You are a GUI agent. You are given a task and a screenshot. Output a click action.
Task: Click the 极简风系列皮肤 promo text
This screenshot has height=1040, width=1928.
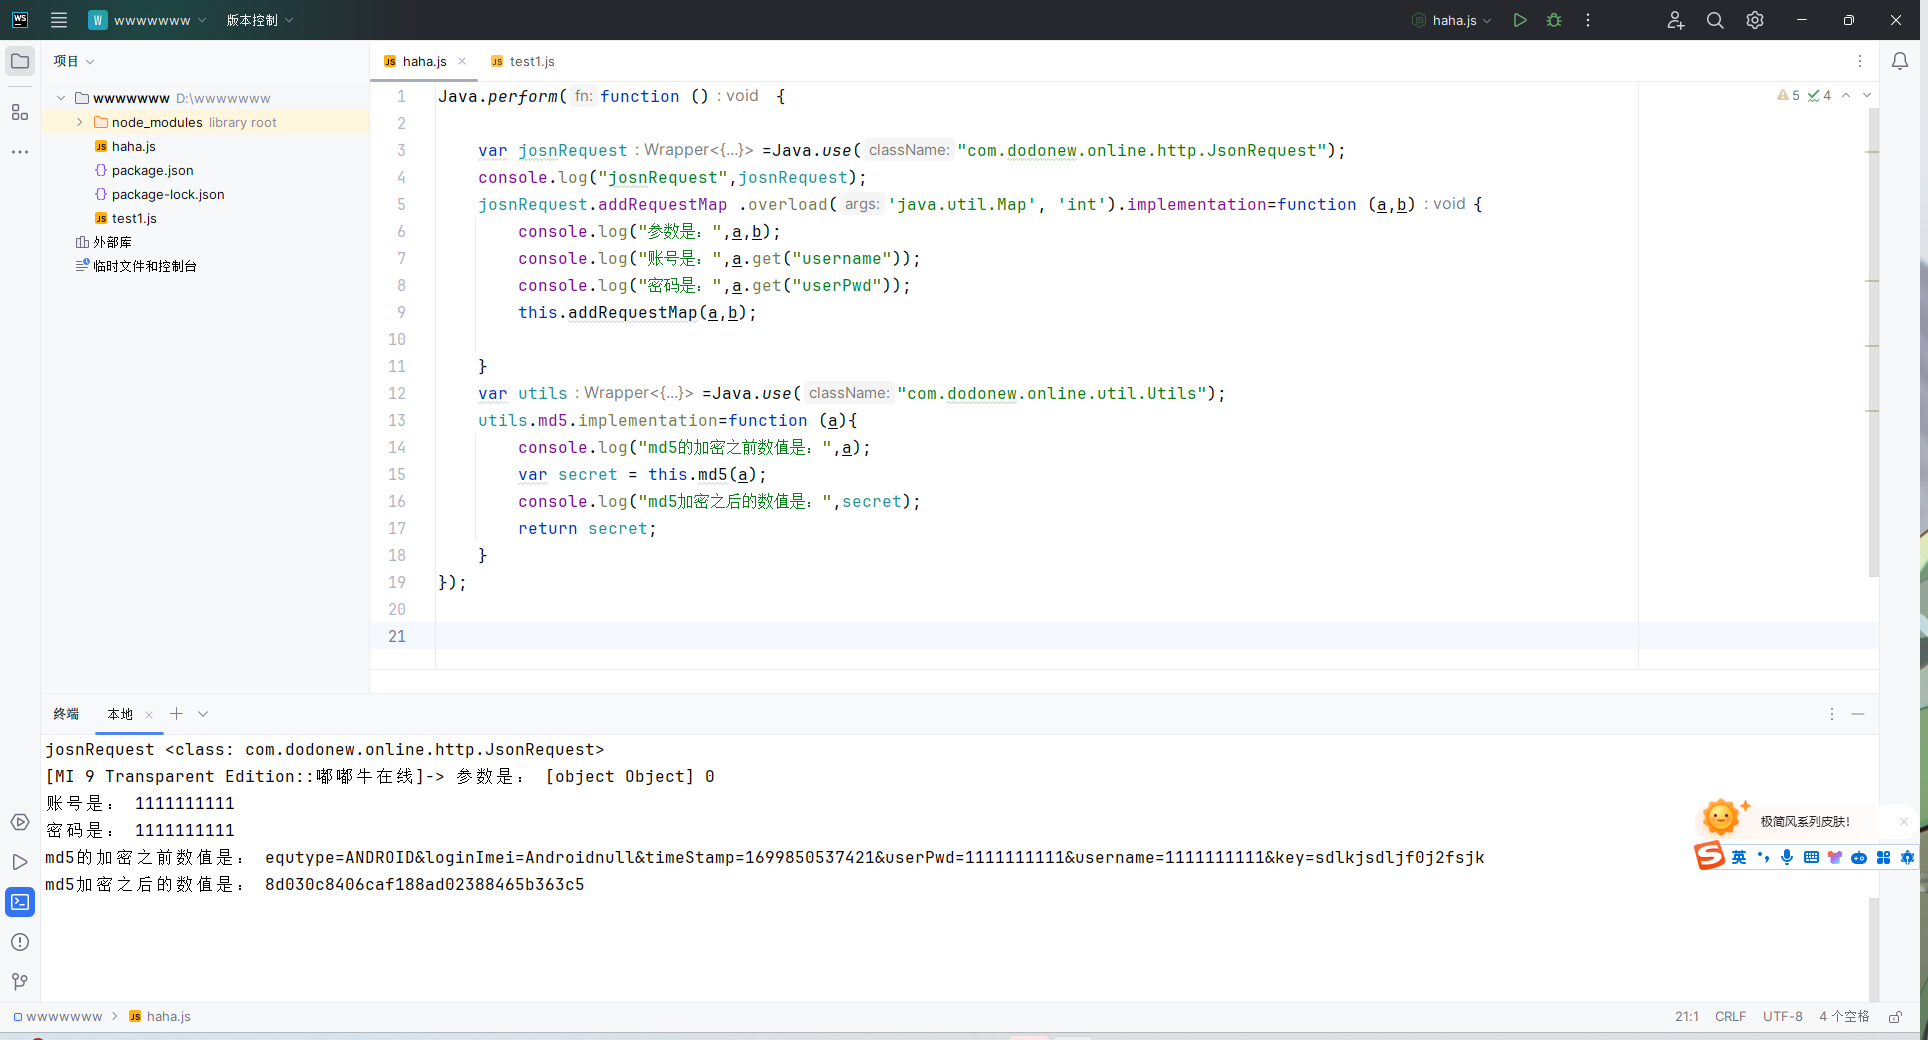(1805, 821)
